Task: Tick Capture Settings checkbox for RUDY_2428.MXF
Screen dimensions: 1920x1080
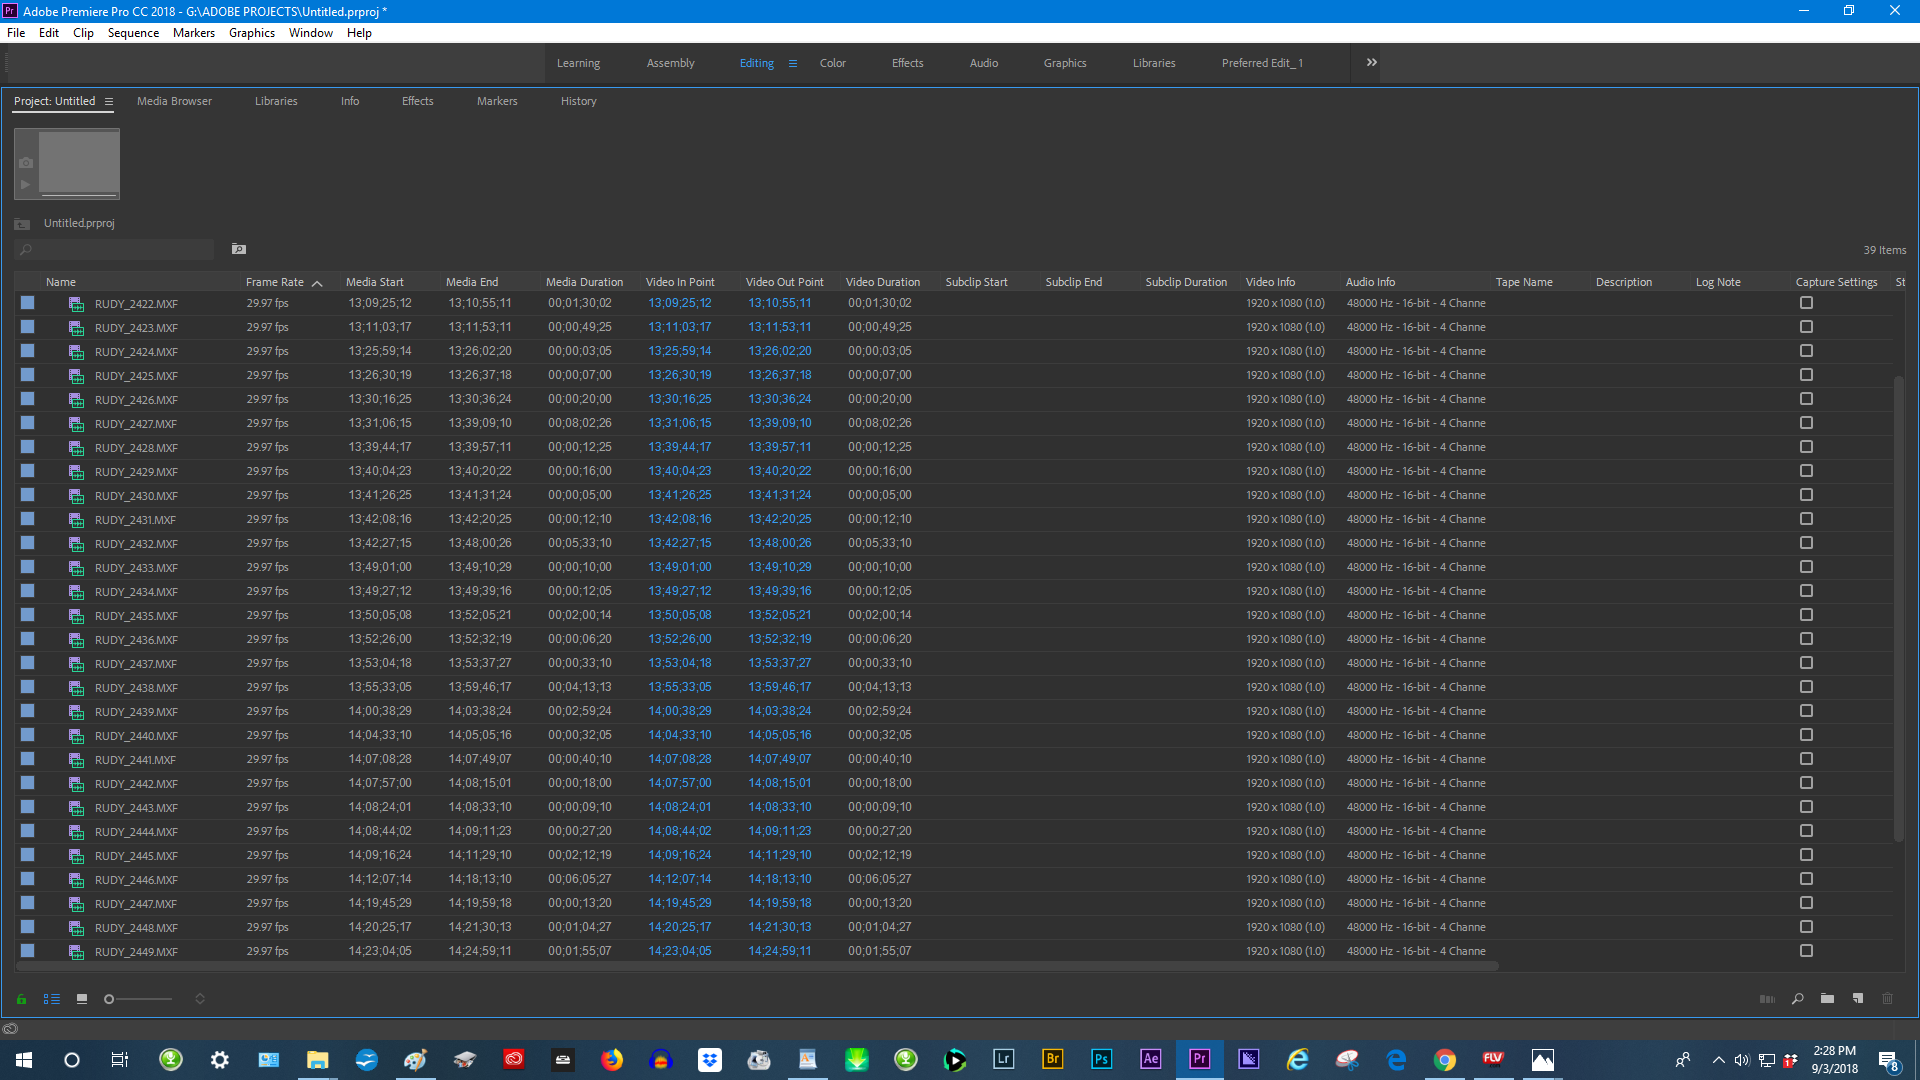Action: [x=1806, y=447]
